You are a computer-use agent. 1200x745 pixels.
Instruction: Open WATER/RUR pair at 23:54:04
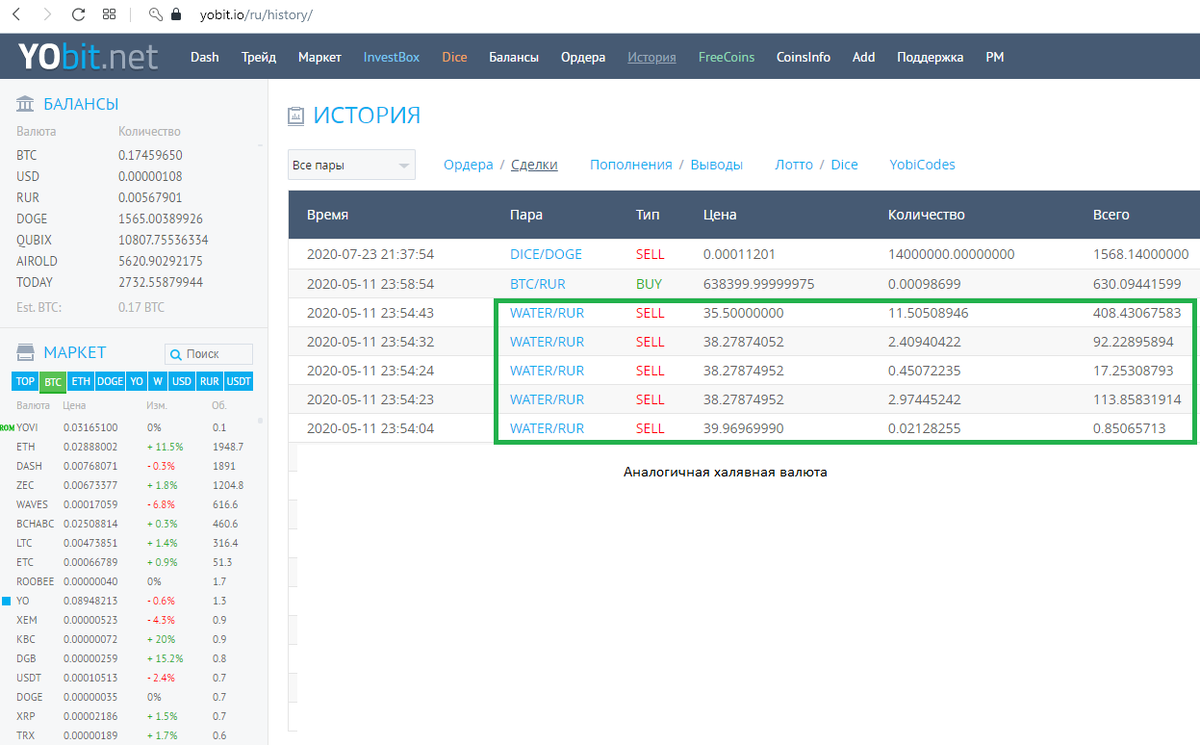tap(547, 429)
